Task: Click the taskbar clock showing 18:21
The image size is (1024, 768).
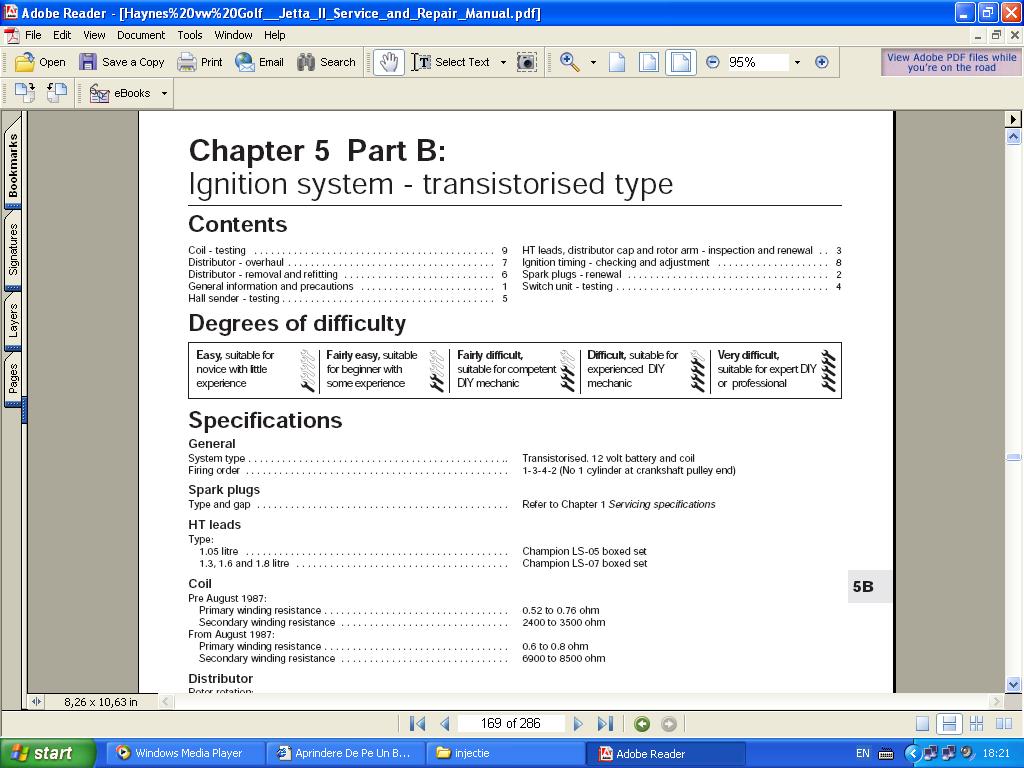Action: [x=996, y=753]
